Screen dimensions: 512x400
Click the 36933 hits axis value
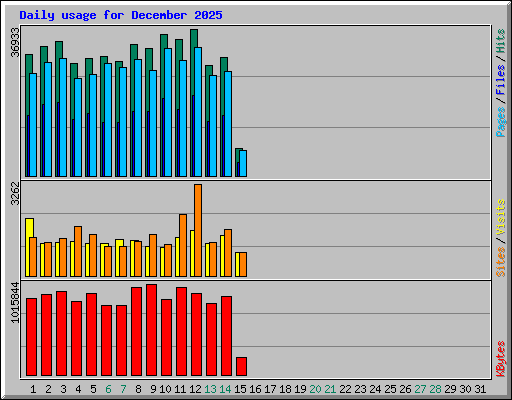click(x=15, y=42)
